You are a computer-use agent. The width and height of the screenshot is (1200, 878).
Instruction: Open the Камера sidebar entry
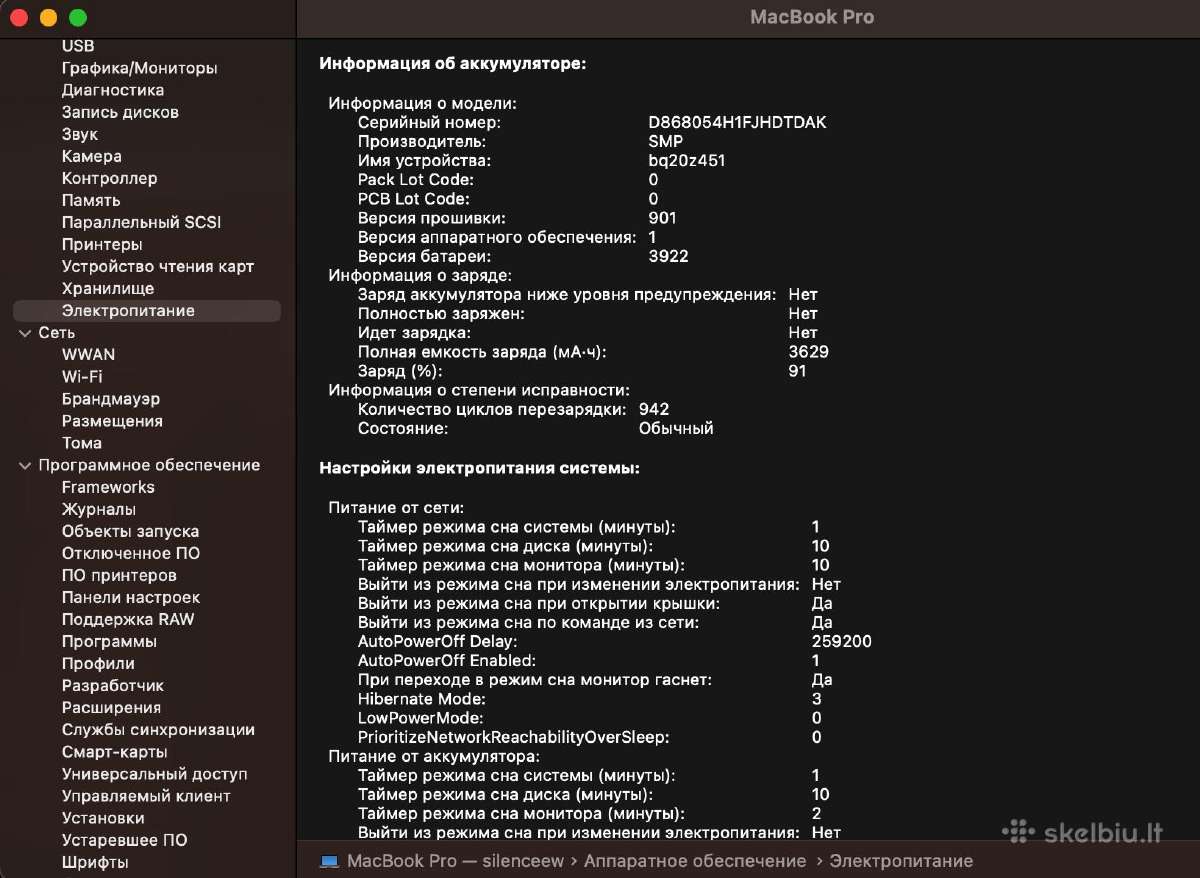(x=92, y=156)
